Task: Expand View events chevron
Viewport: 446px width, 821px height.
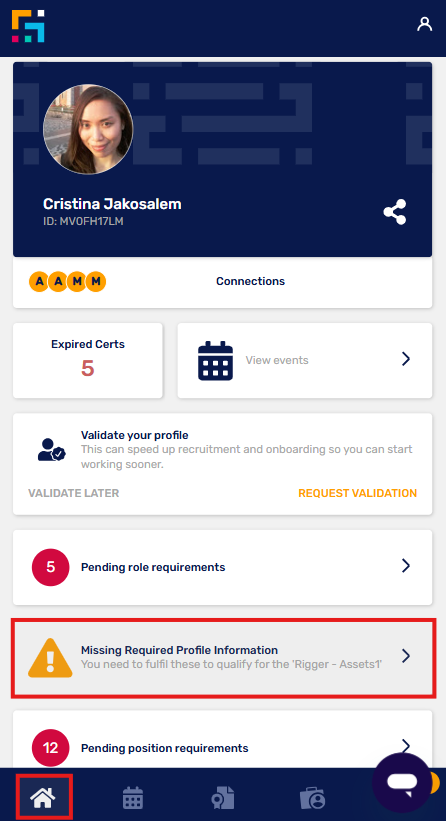Action: (406, 359)
